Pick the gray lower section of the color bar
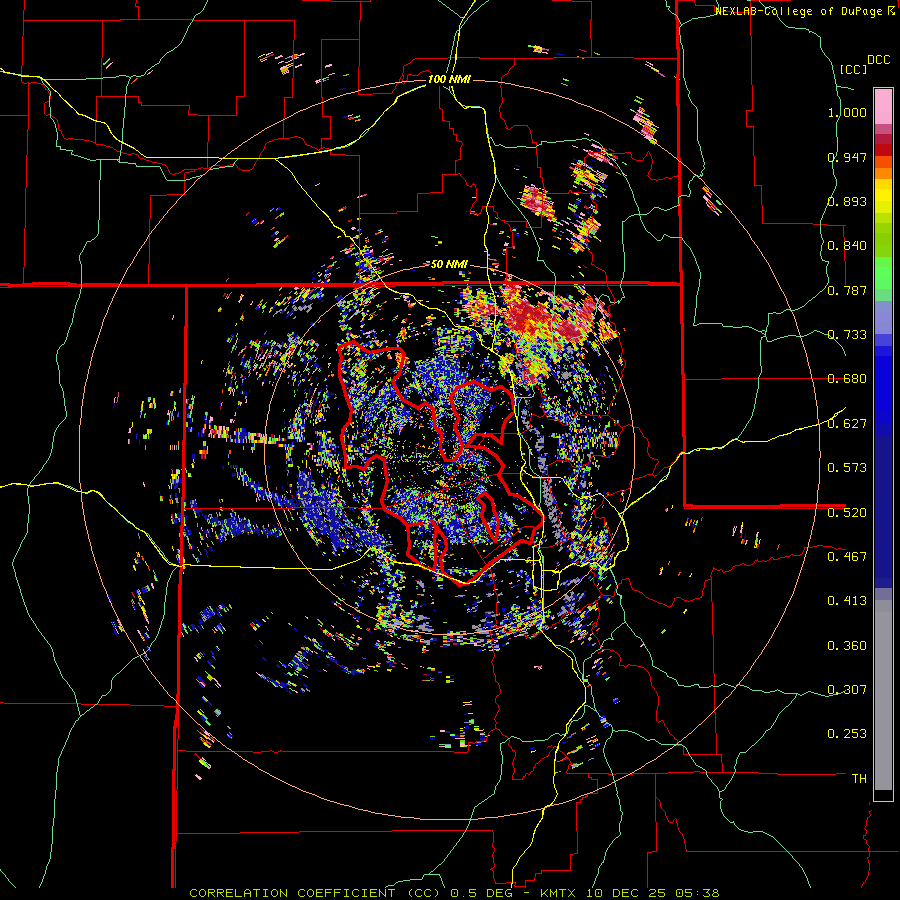Image resolution: width=900 pixels, height=900 pixels. point(883,695)
